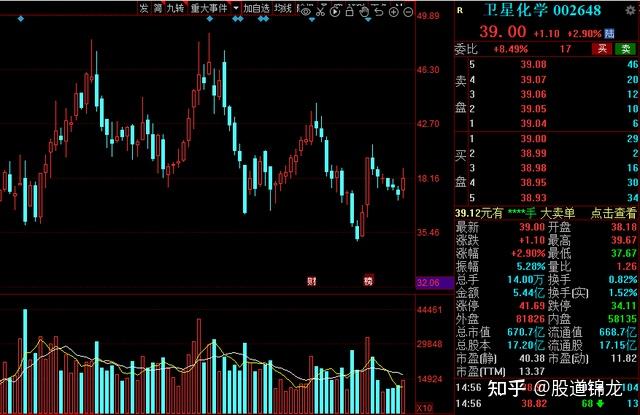Toggle the lock icon in chart toolbar
This screenshot has height=415, width=640.
point(349,11)
